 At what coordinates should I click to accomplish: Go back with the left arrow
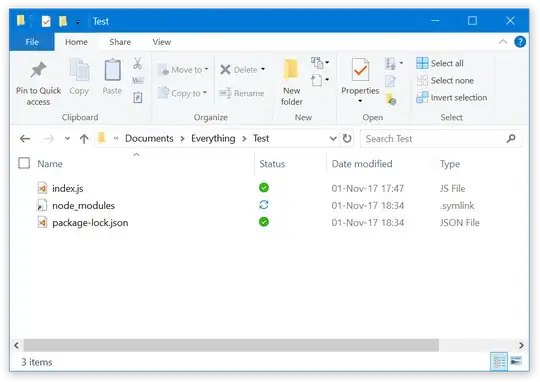25,139
